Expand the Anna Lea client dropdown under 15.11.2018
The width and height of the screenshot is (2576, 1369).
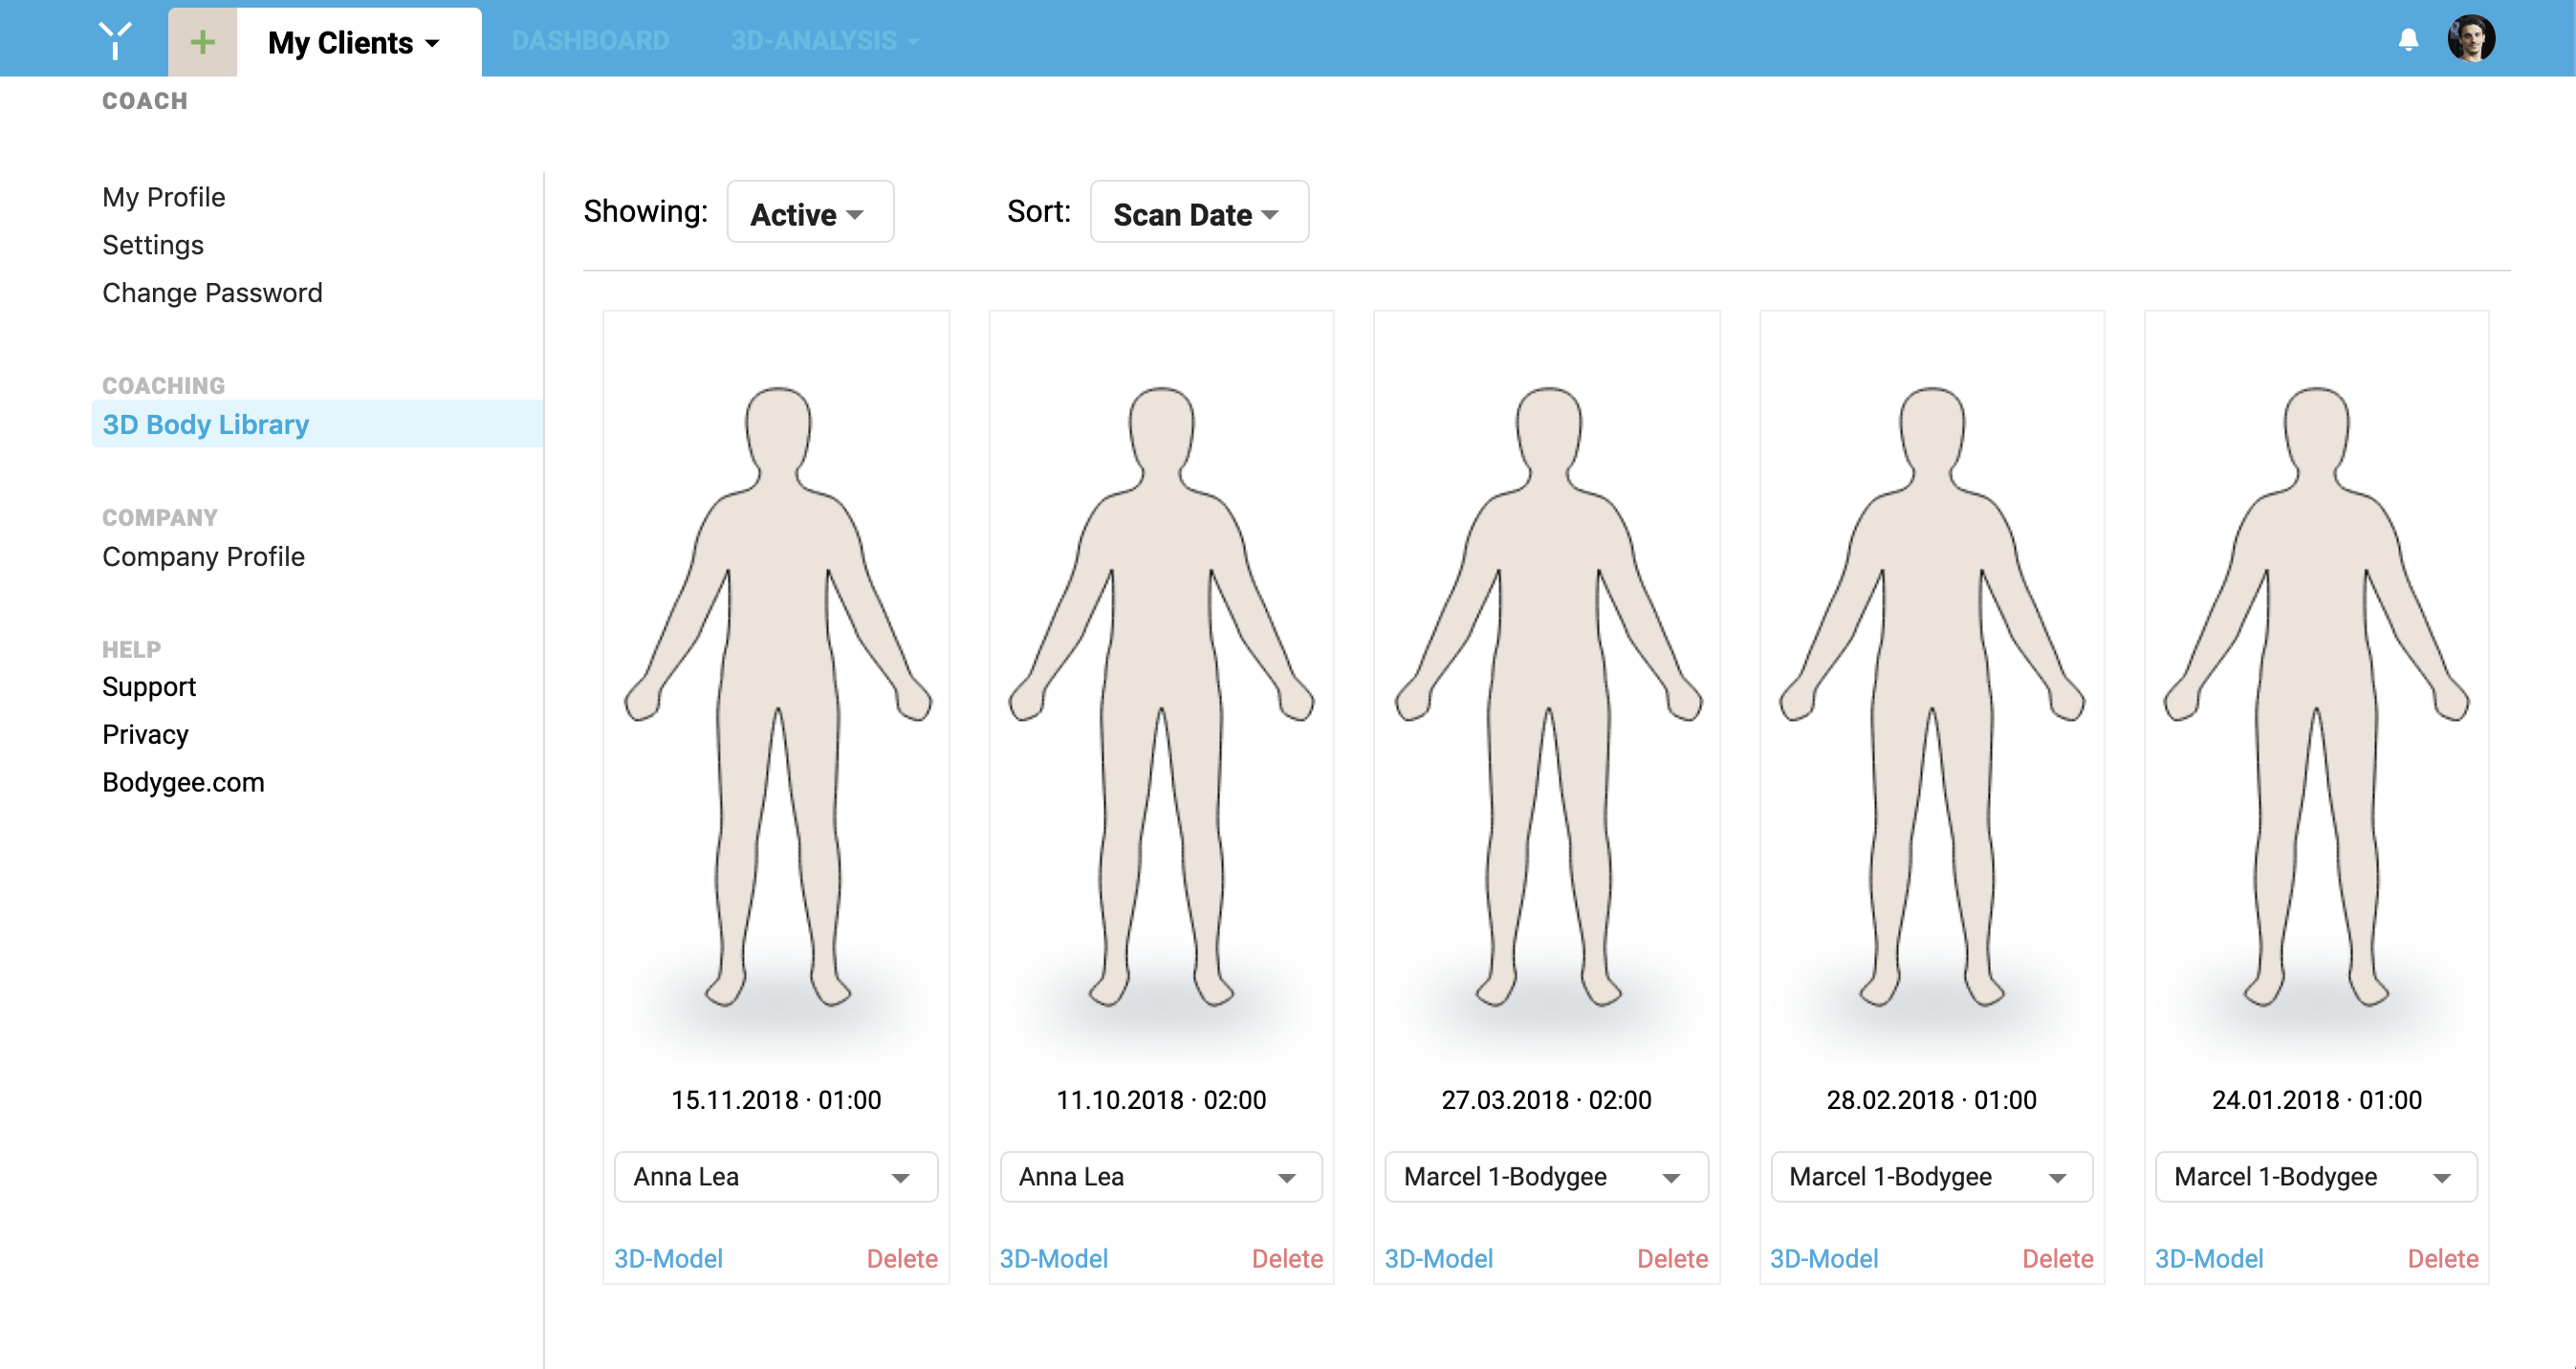point(776,1177)
